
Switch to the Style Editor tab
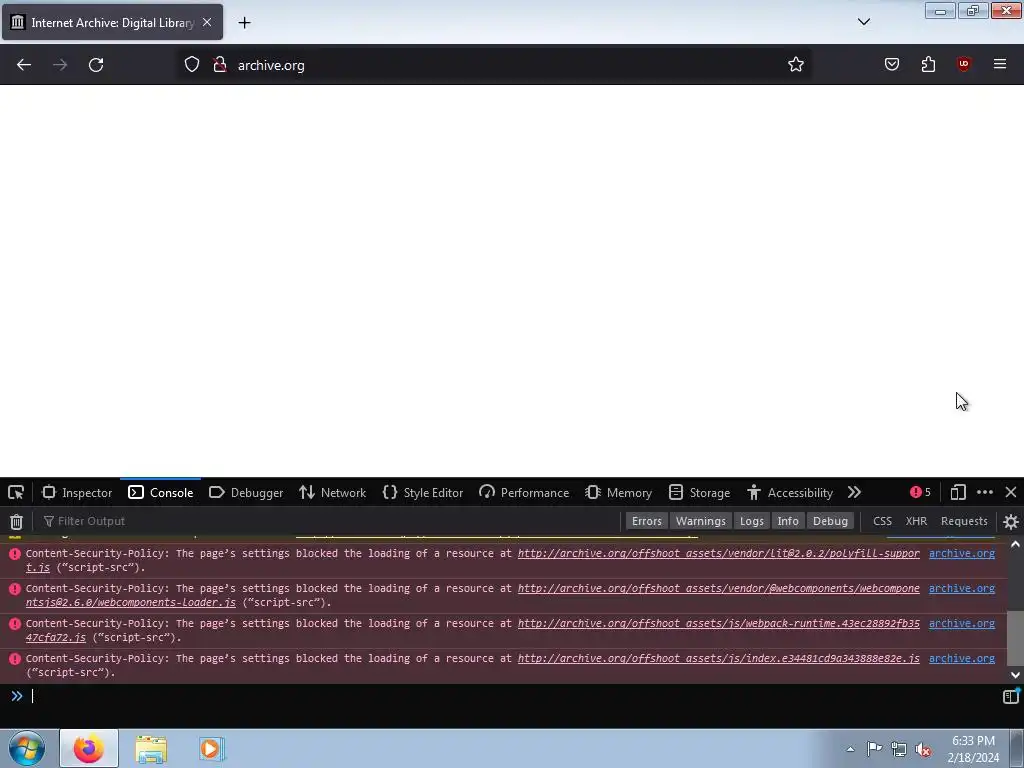(x=423, y=492)
